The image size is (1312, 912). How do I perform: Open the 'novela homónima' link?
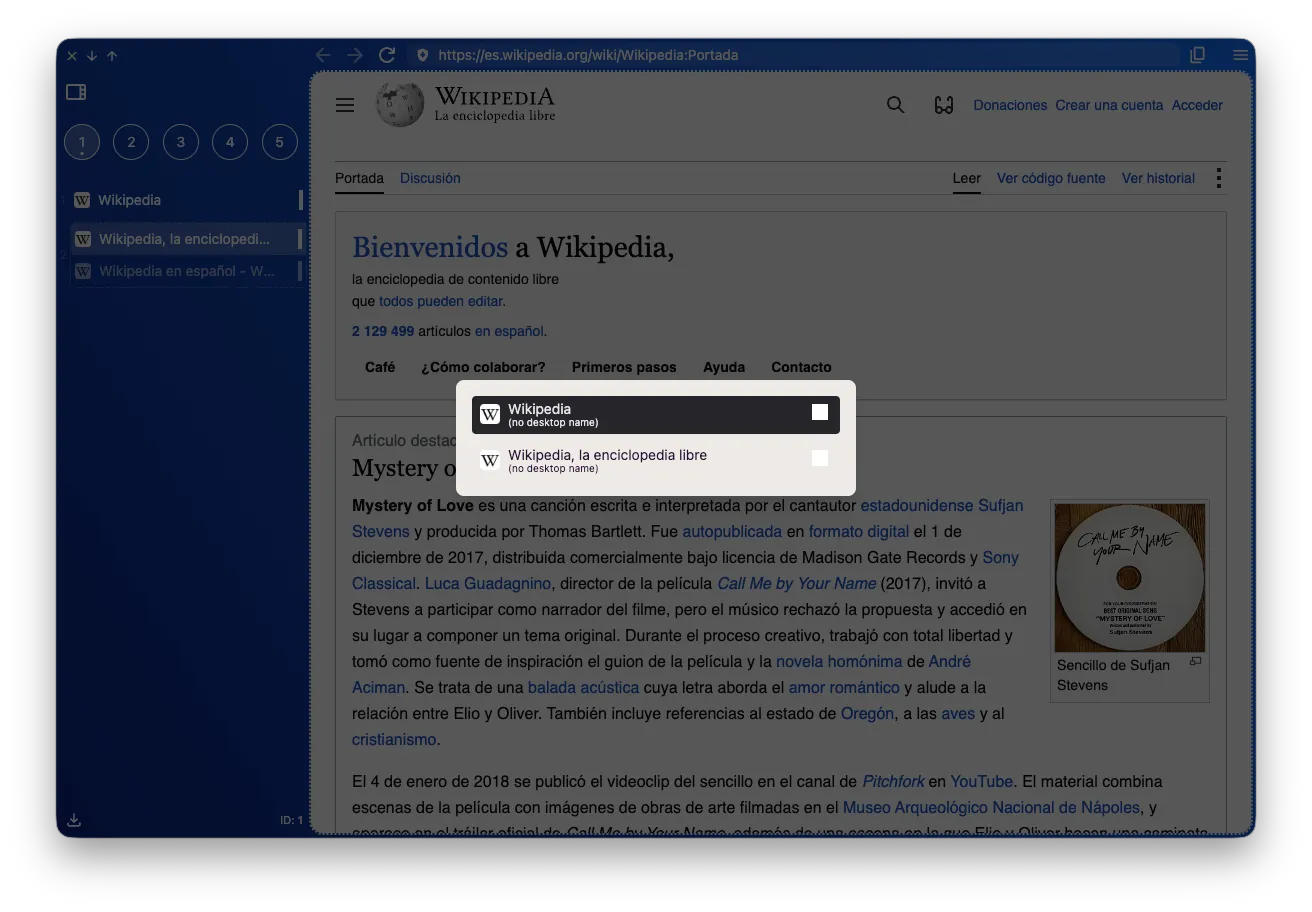[839, 661]
